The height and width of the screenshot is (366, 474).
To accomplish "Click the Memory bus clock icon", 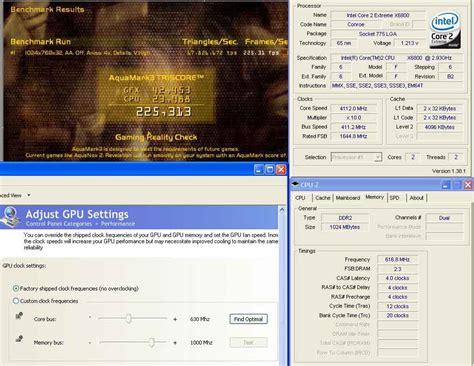I will point(19,339).
